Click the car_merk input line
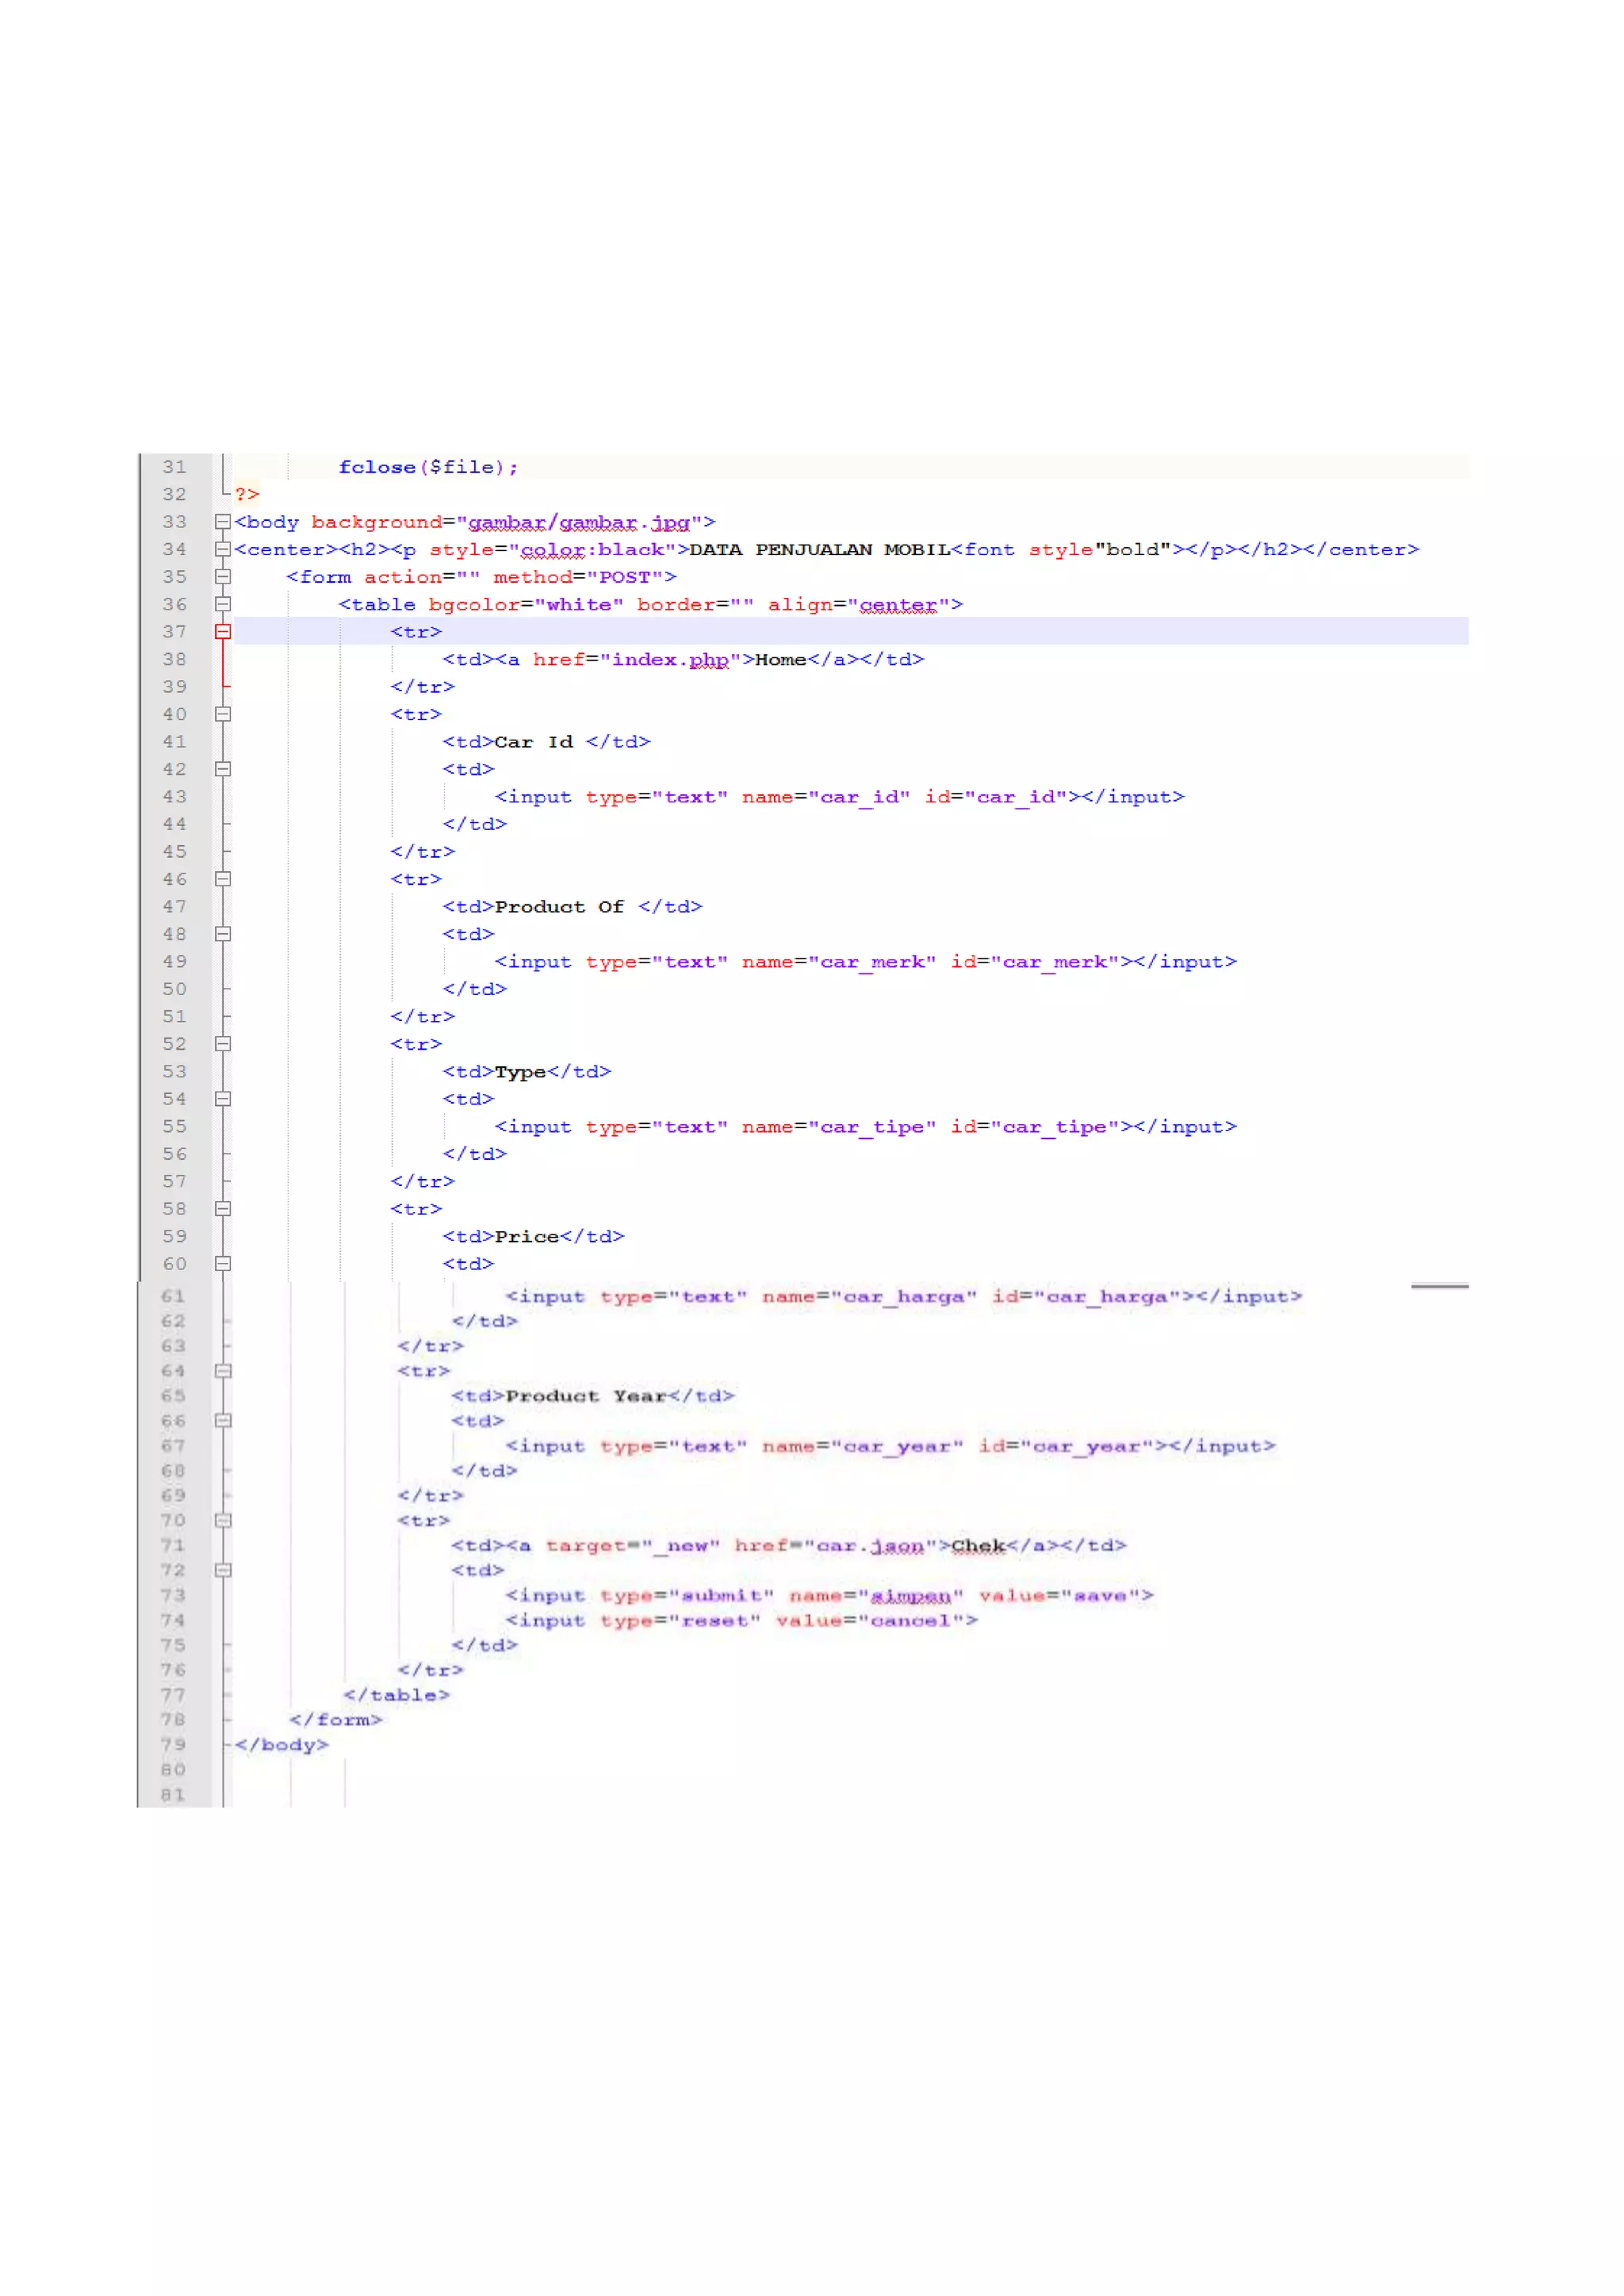The image size is (1624, 2296). coord(866,962)
